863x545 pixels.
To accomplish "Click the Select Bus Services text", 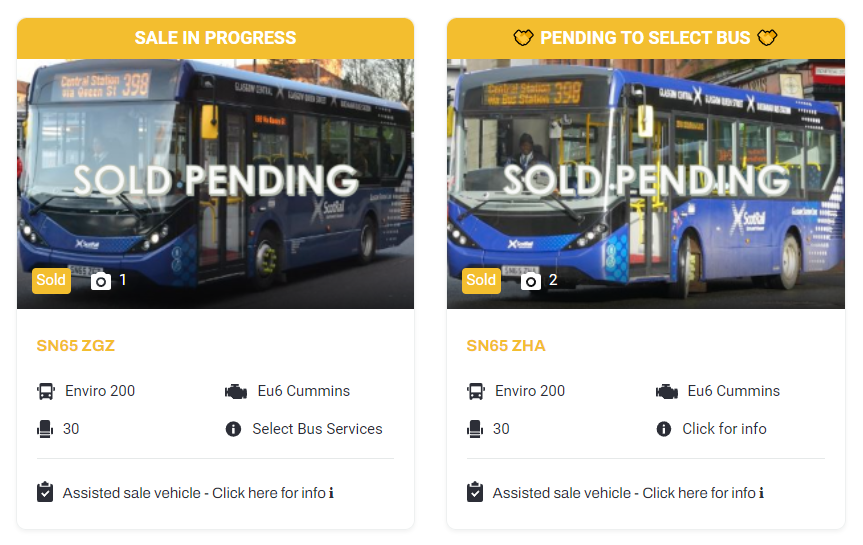I will (317, 429).
